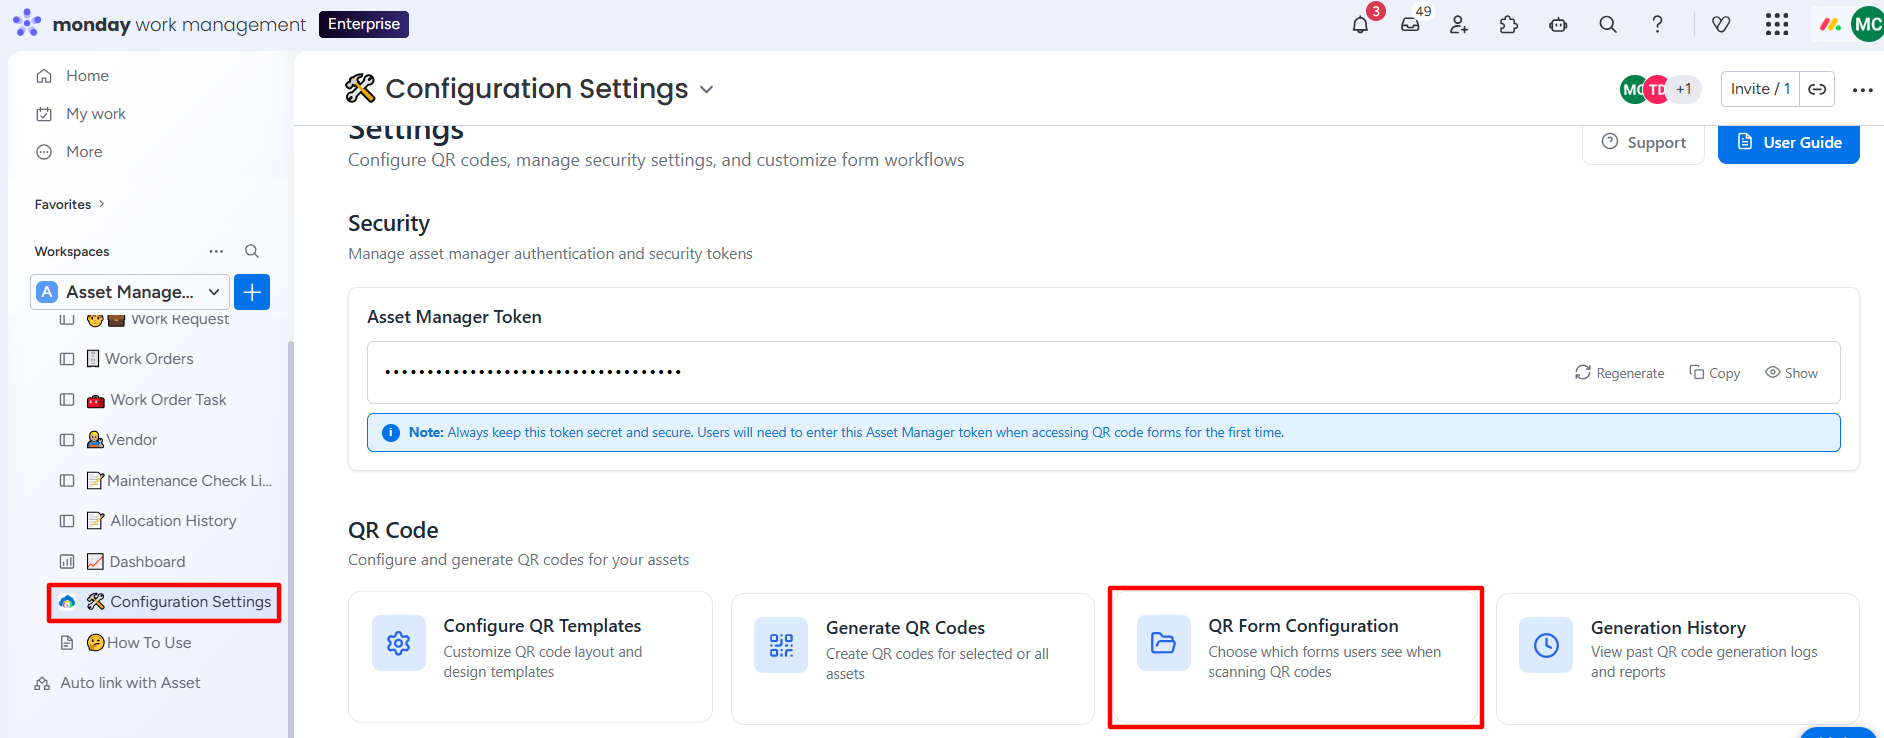Click the Generation History clock icon
1884x738 pixels.
click(1546, 645)
